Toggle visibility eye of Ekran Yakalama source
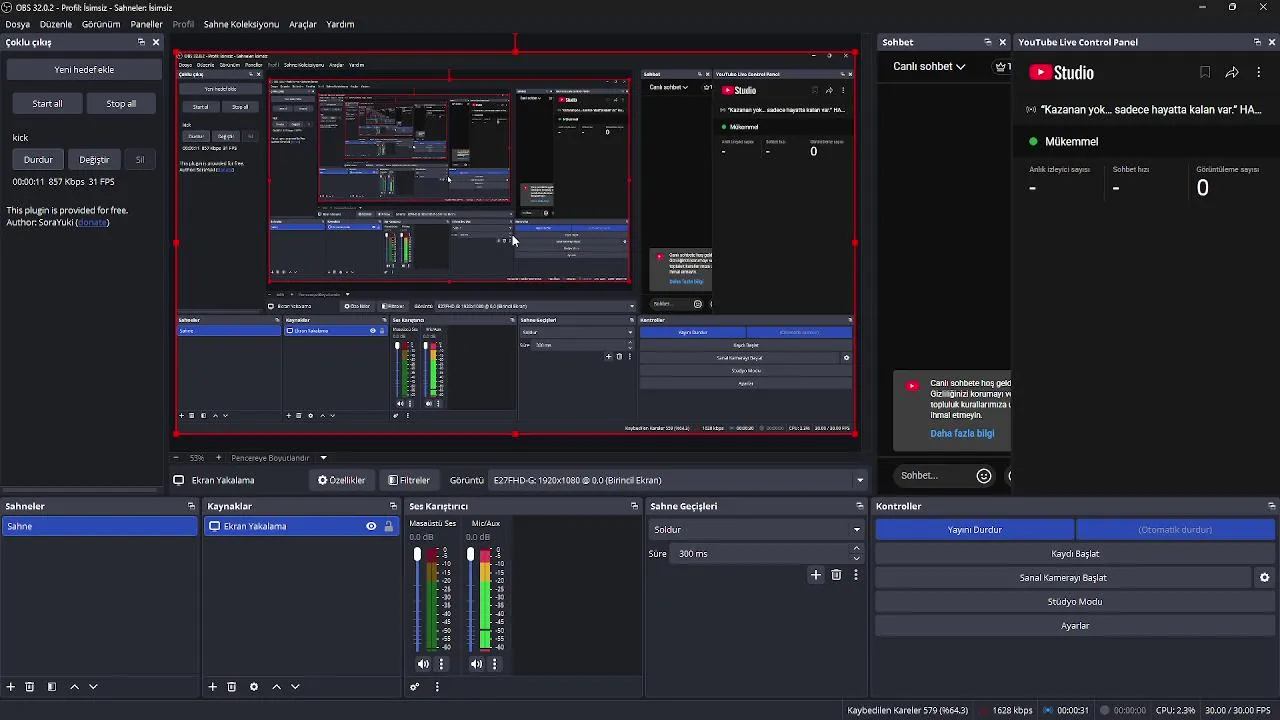The height and width of the screenshot is (720, 1280). click(x=371, y=526)
